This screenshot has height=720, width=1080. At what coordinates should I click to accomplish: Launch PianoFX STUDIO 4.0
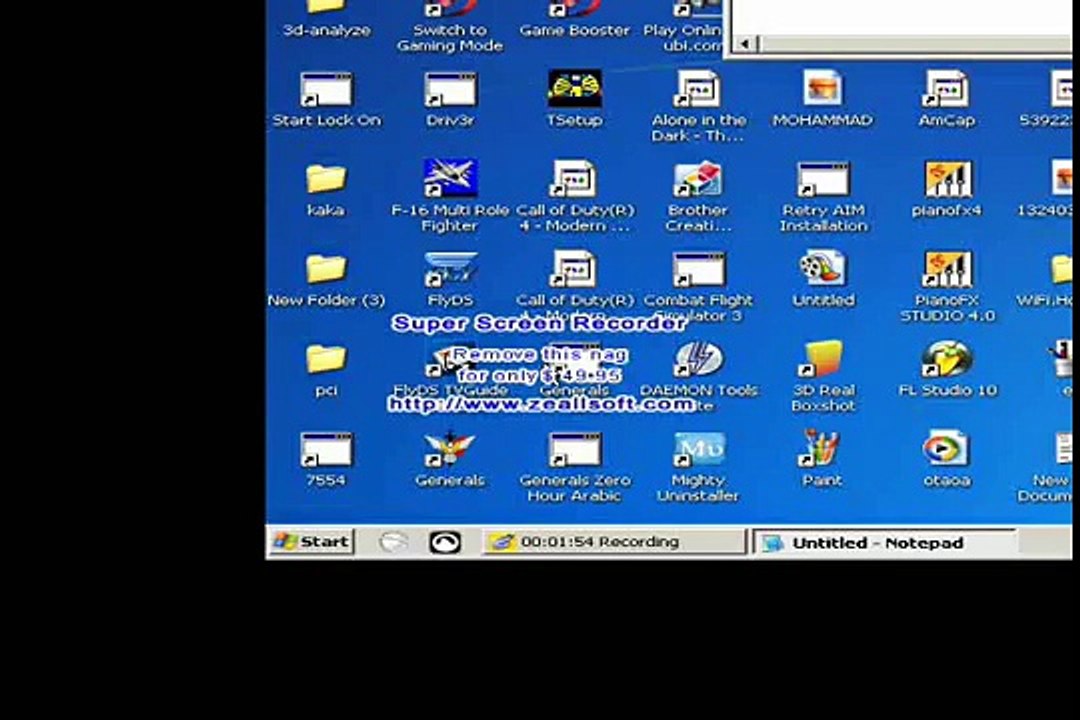(x=947, y=269)
